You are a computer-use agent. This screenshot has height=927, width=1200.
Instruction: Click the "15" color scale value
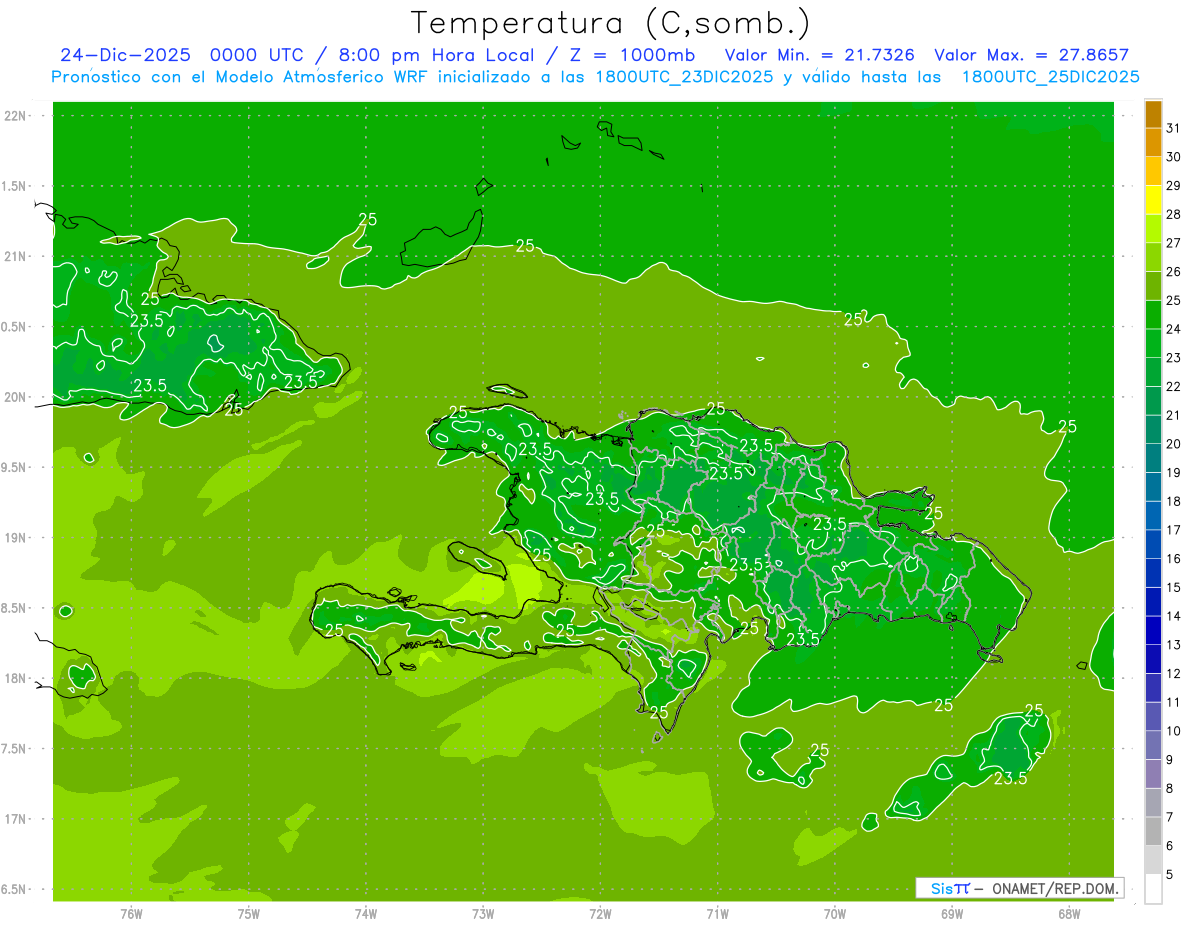tap(1174, 588)
